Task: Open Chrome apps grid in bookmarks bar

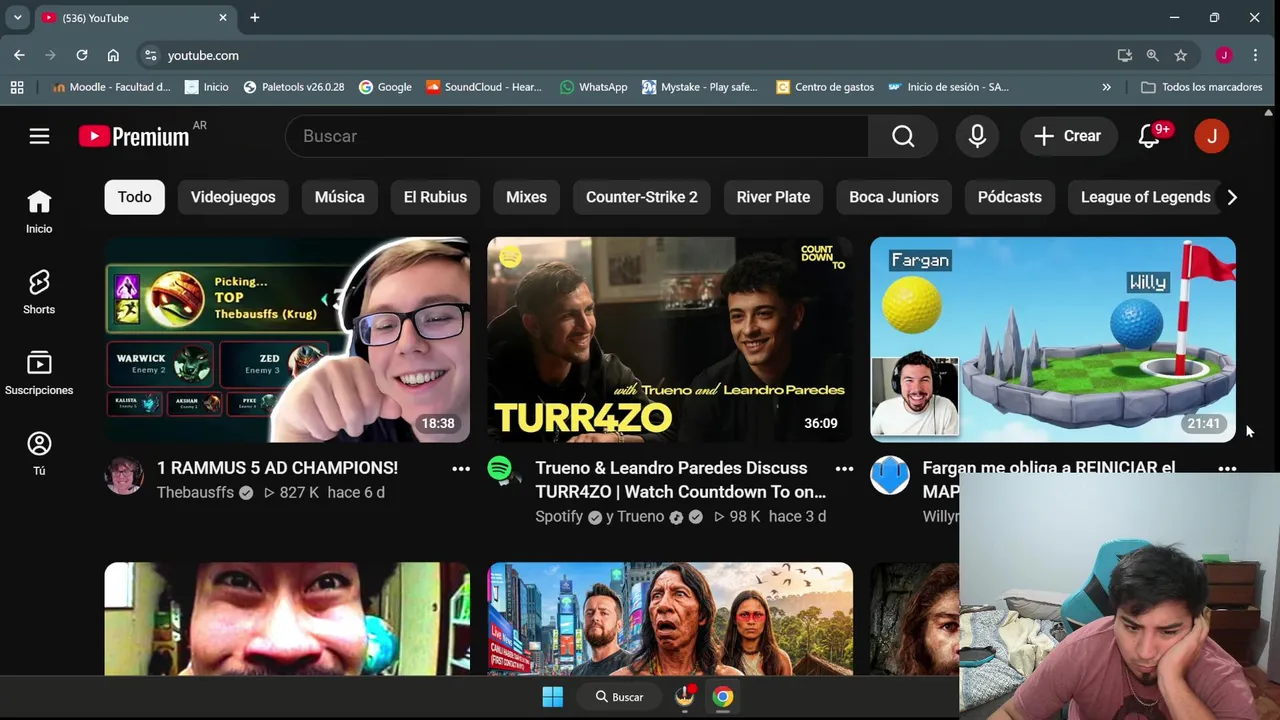Action: coord(17,87)
